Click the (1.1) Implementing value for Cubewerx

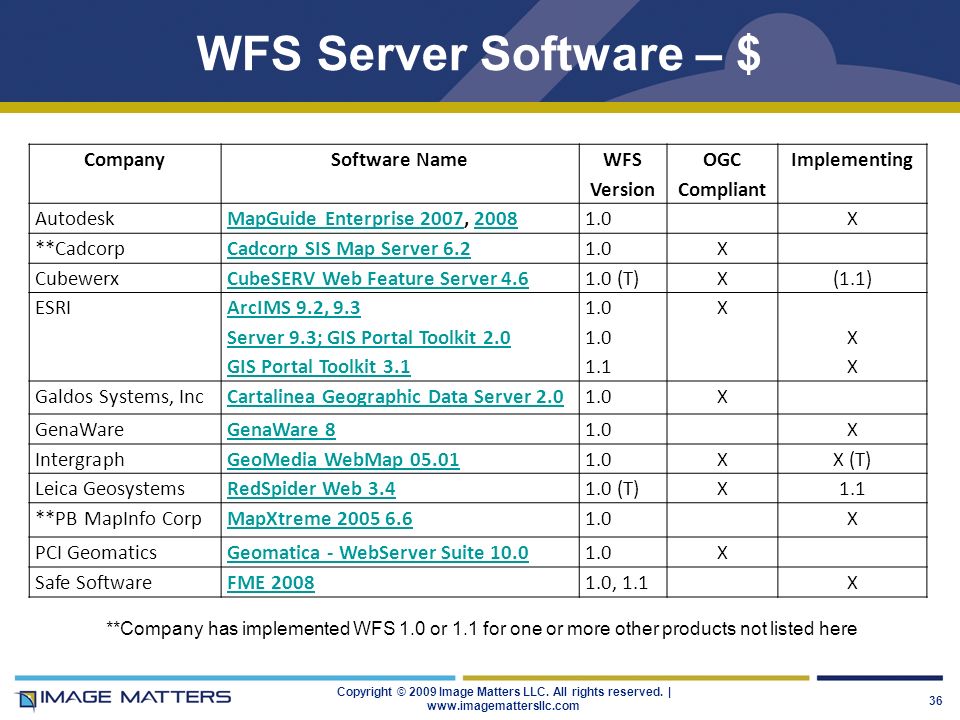pos(852,279)
